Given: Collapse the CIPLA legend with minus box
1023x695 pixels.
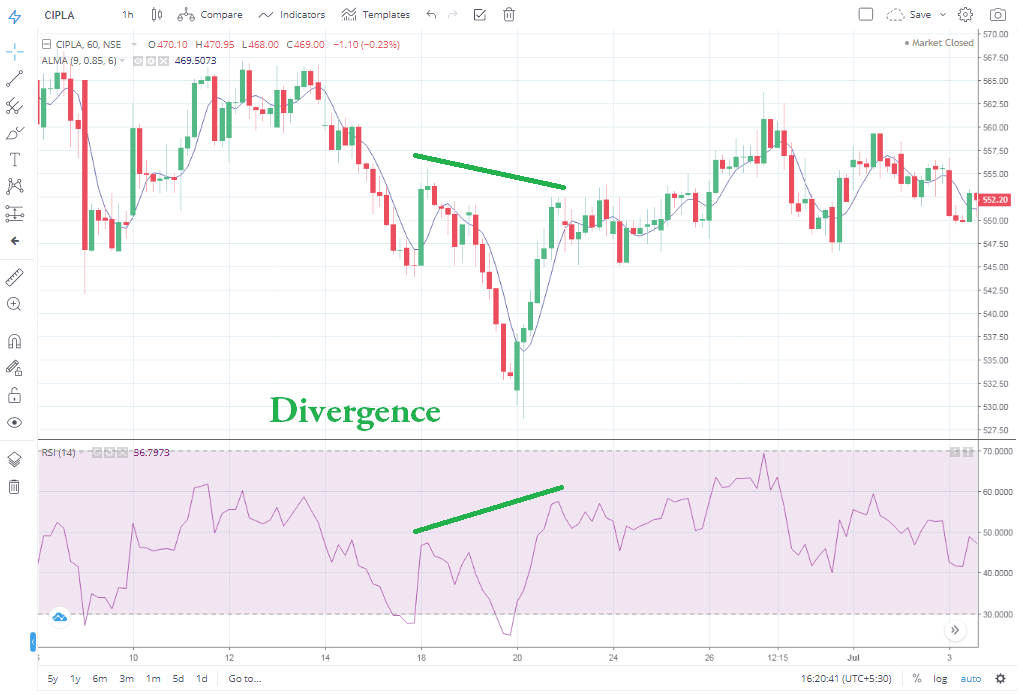Looking at the screenshot, I should click(46, 44).
